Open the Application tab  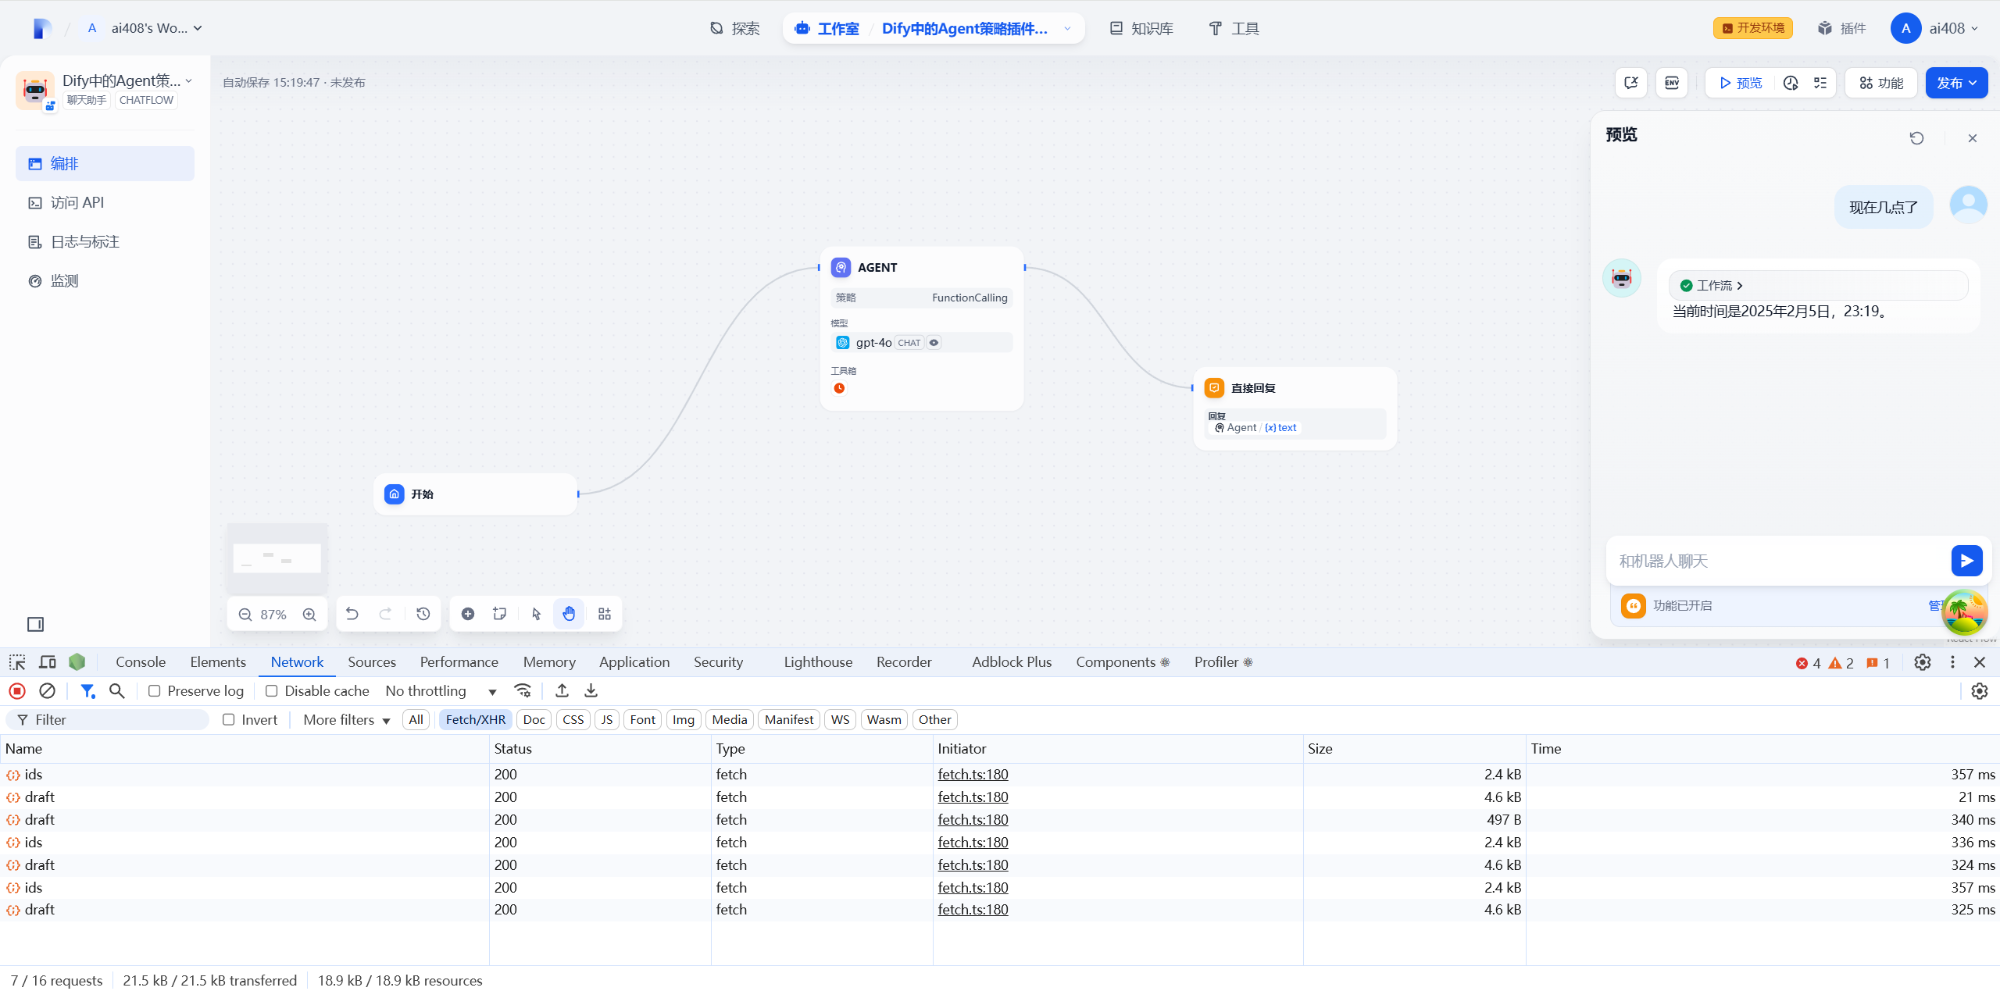[x=634, y=662]
